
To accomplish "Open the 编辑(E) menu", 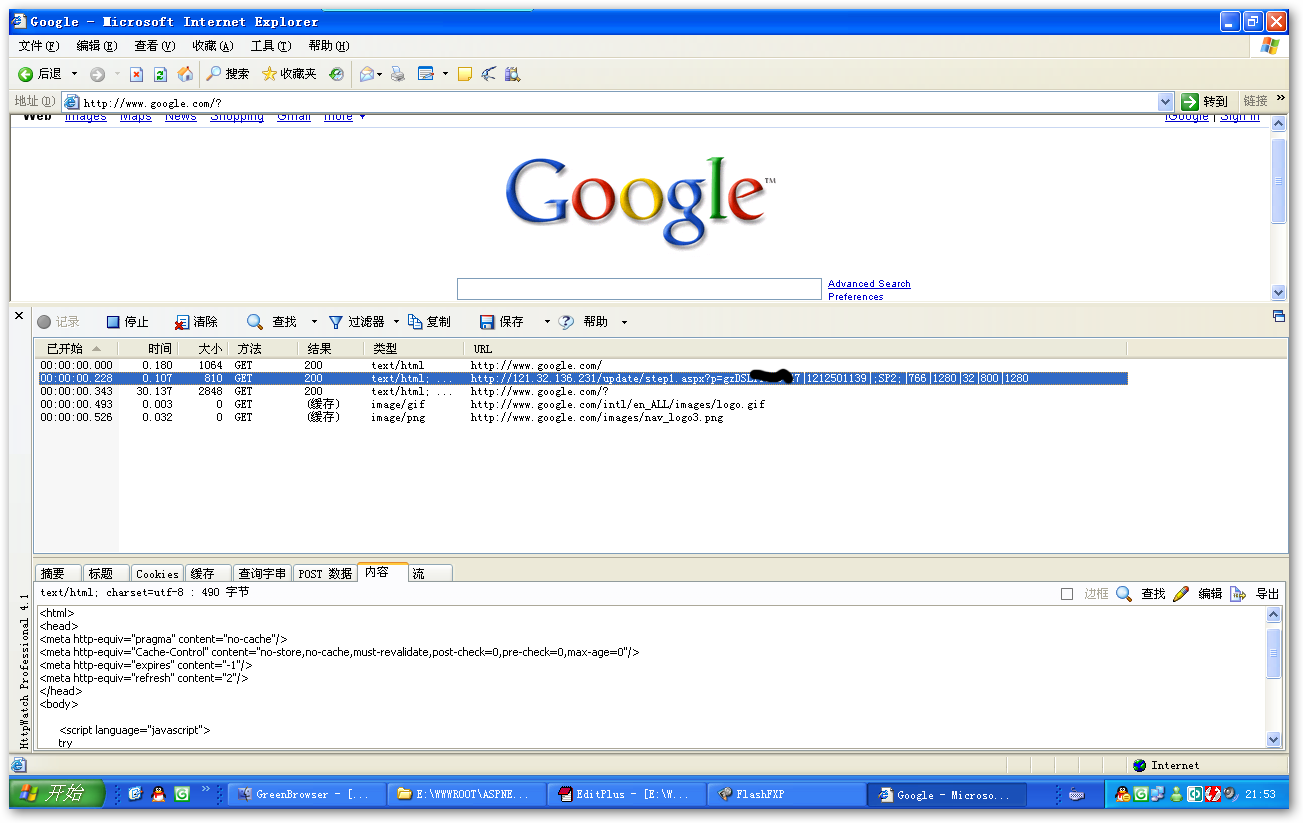I will pyautogui.click(x=97, y=46).
